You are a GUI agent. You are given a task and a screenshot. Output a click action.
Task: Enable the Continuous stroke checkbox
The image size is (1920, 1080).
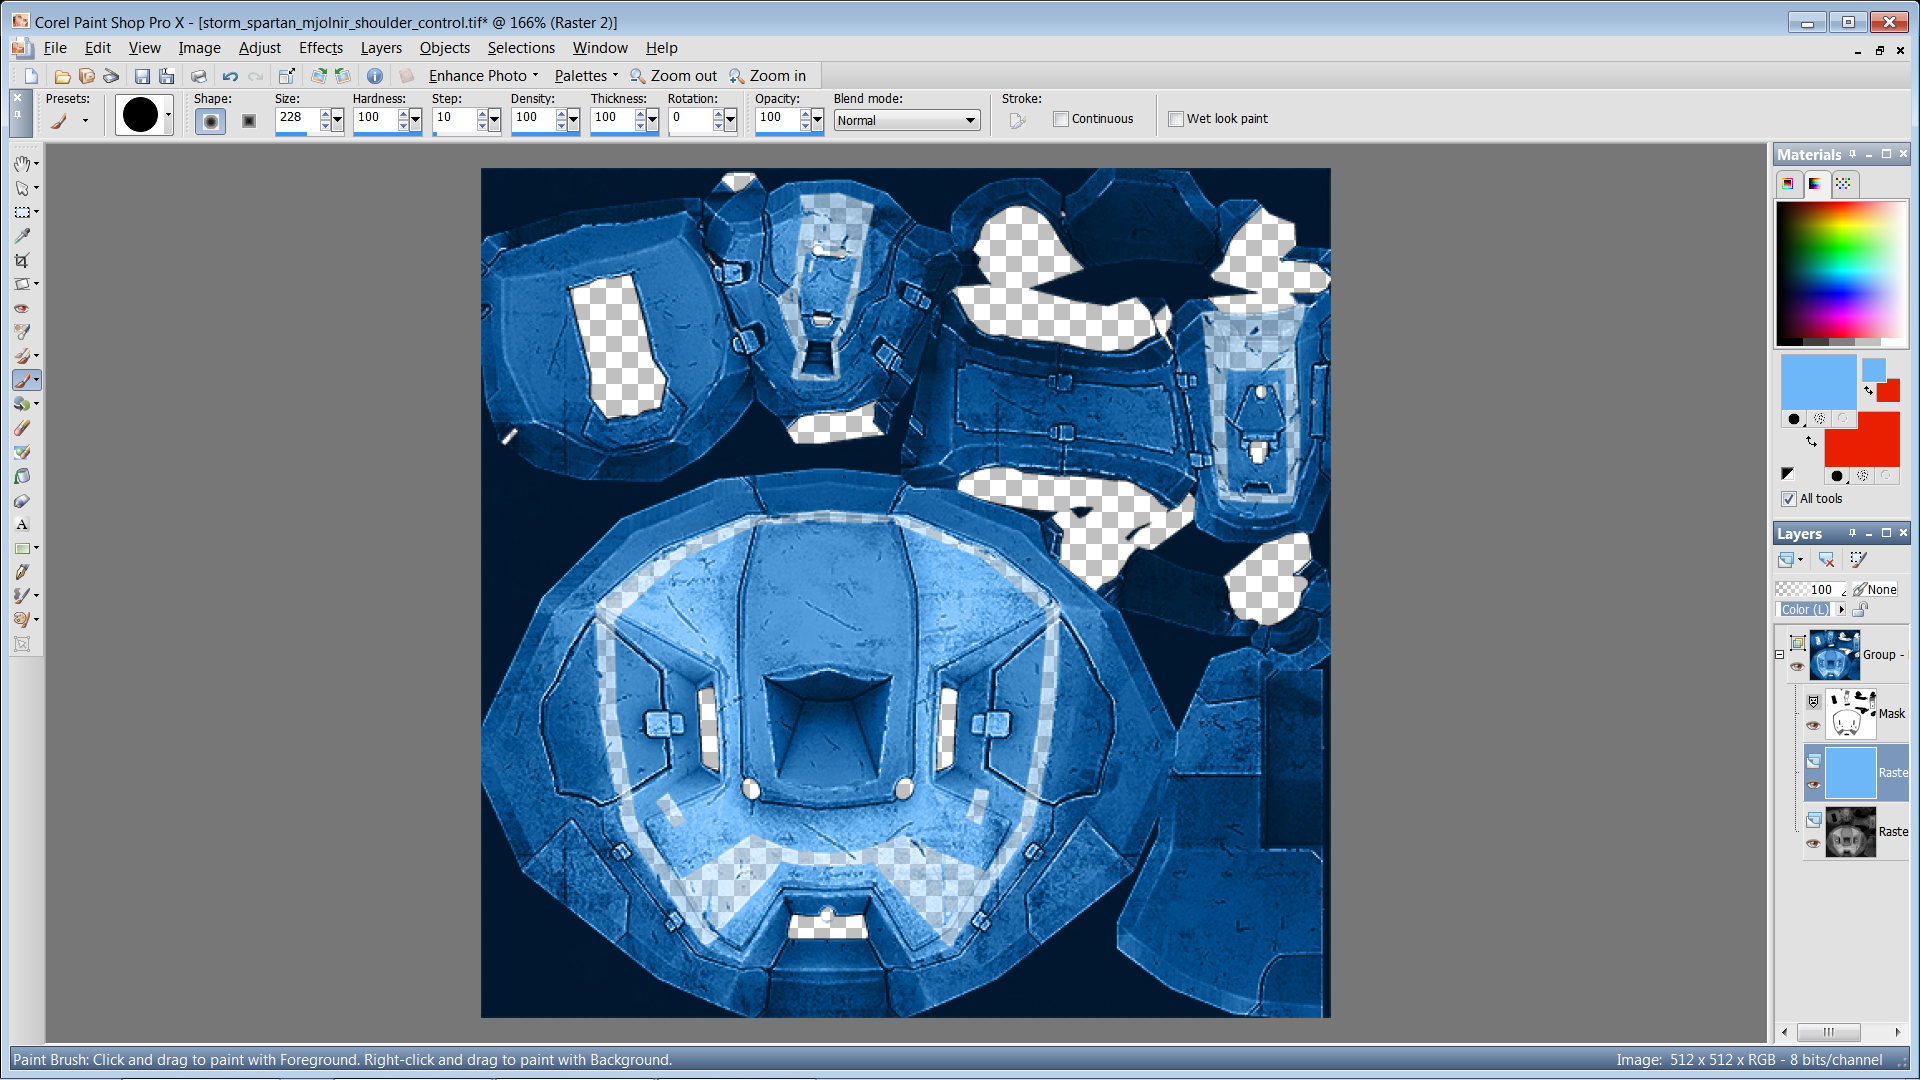click(1061, 119)
